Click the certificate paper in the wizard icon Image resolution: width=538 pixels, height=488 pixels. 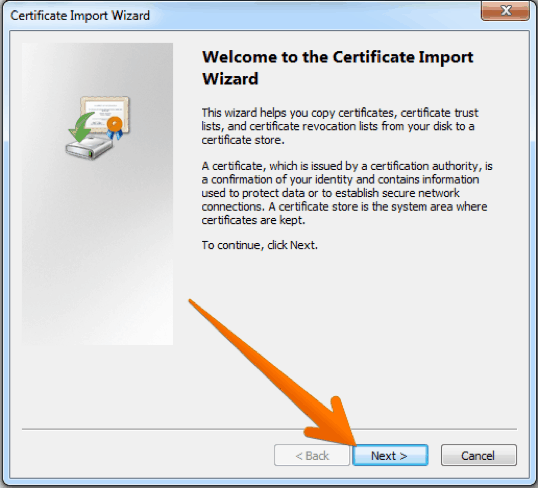(x=104, y=113)
